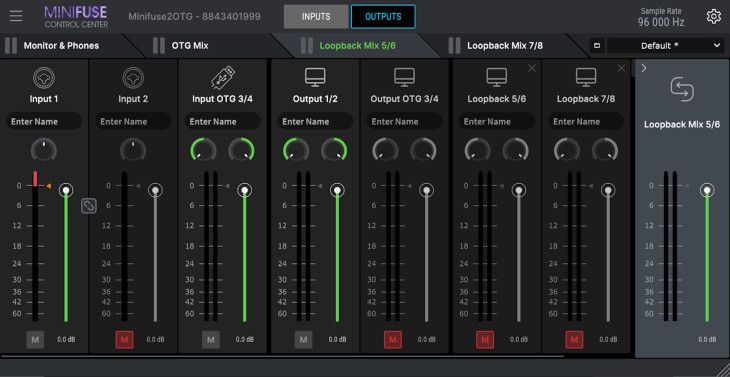Click the Input OTG 3/4 name field

pyautogui.click(x=222, y=121)
